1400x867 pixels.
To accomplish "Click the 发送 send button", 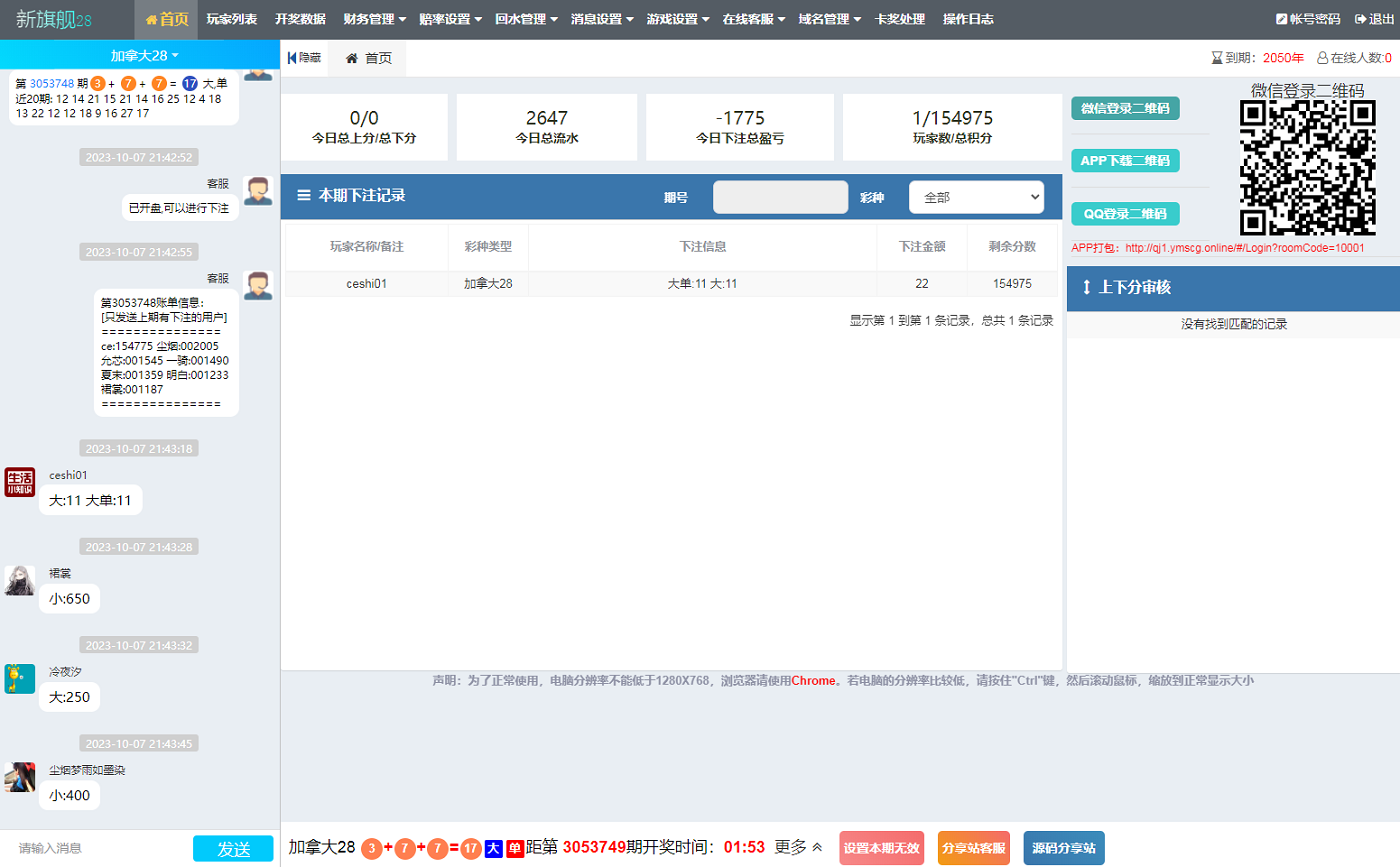I will pos(233,848).
